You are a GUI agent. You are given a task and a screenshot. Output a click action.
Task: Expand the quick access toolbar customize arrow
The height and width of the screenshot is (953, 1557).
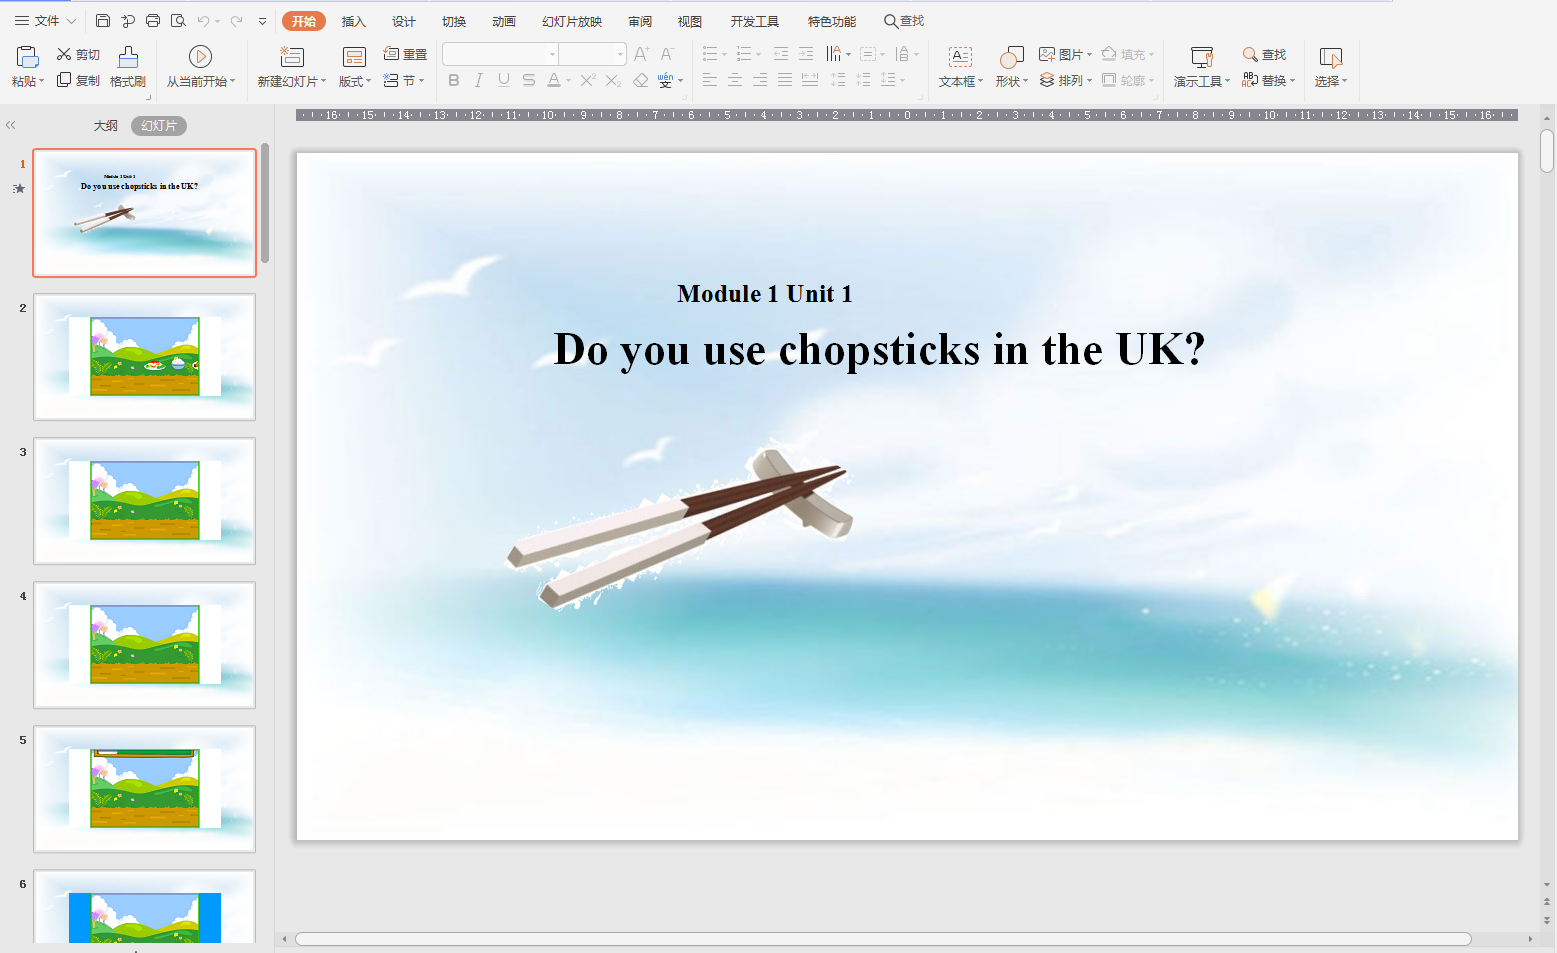(262, 21)
